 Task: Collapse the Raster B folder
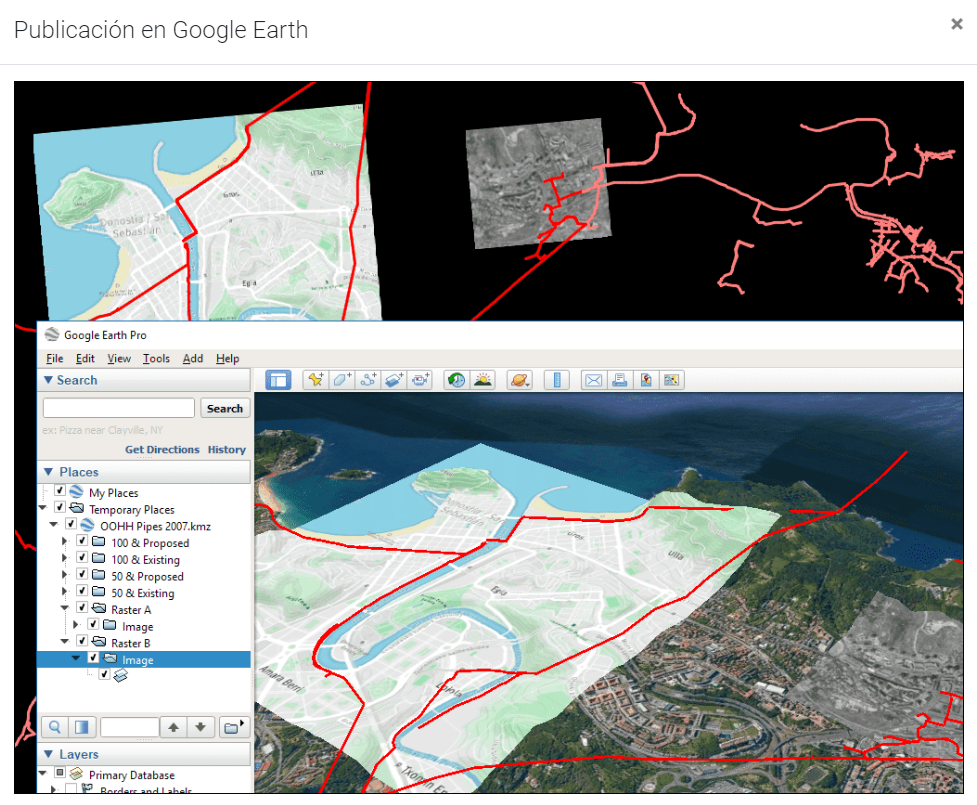tap(65, 641)
